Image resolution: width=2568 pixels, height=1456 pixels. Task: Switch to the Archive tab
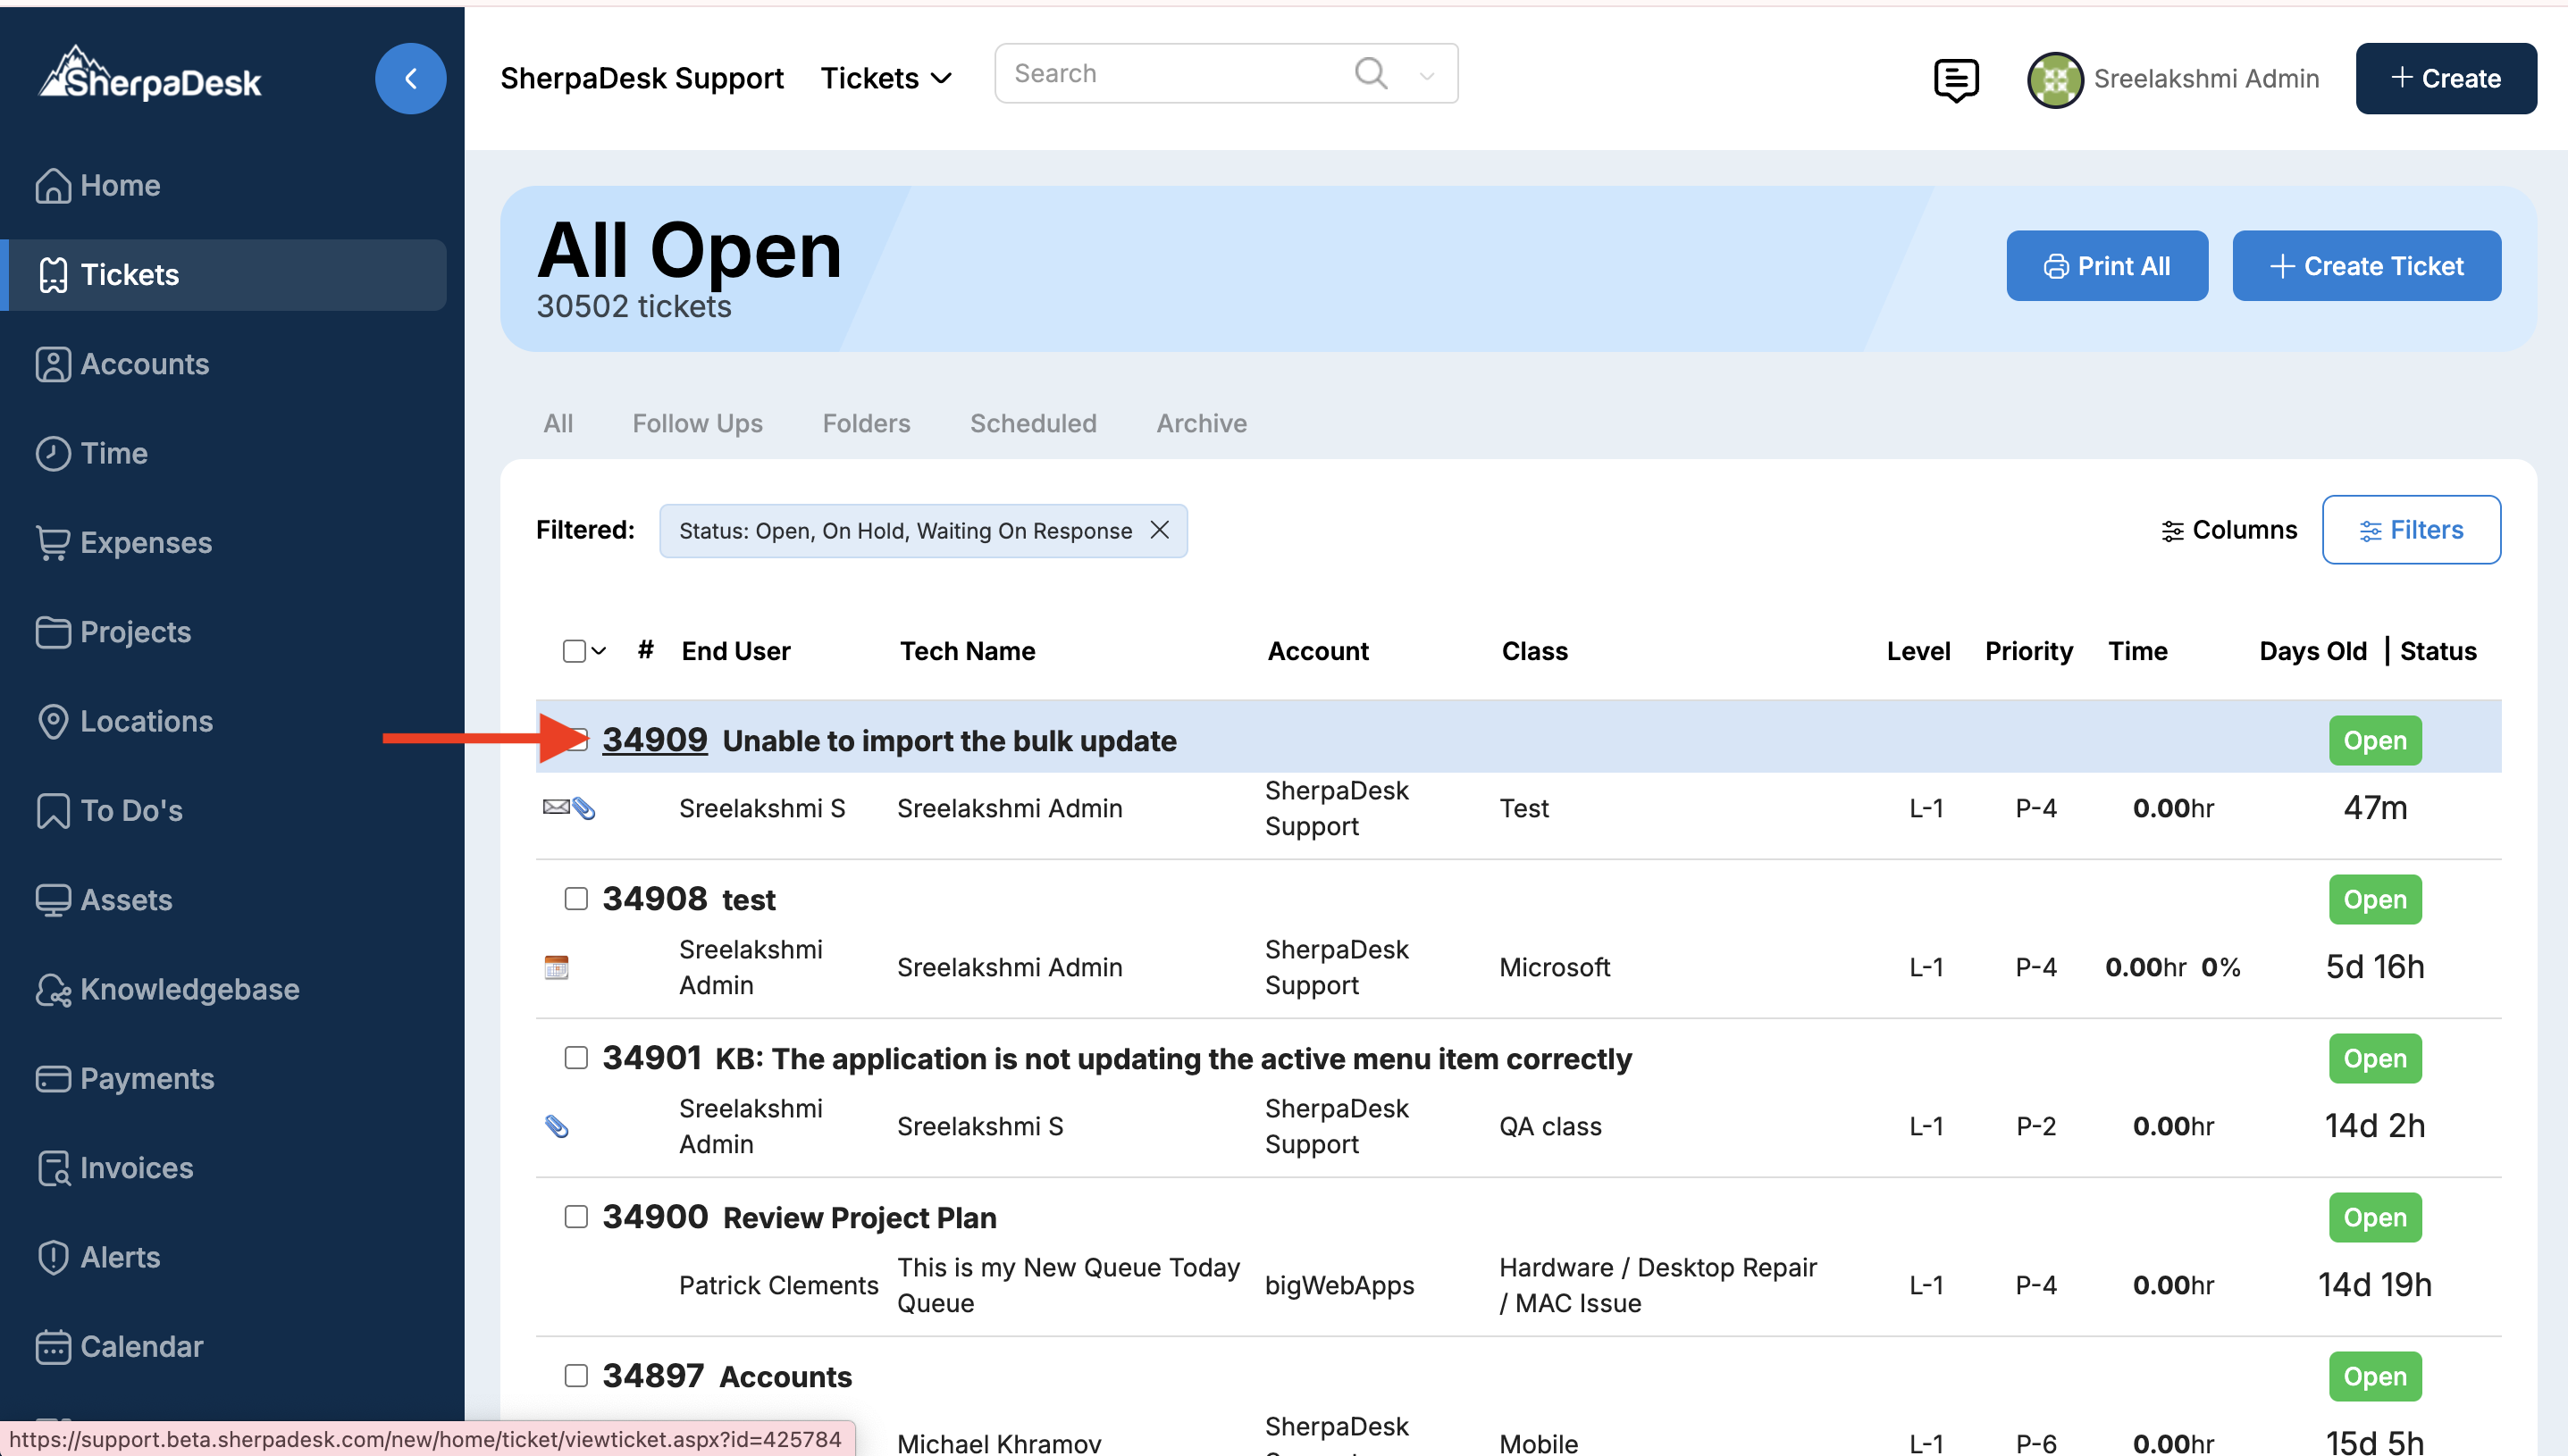[x=1201, y=423]
